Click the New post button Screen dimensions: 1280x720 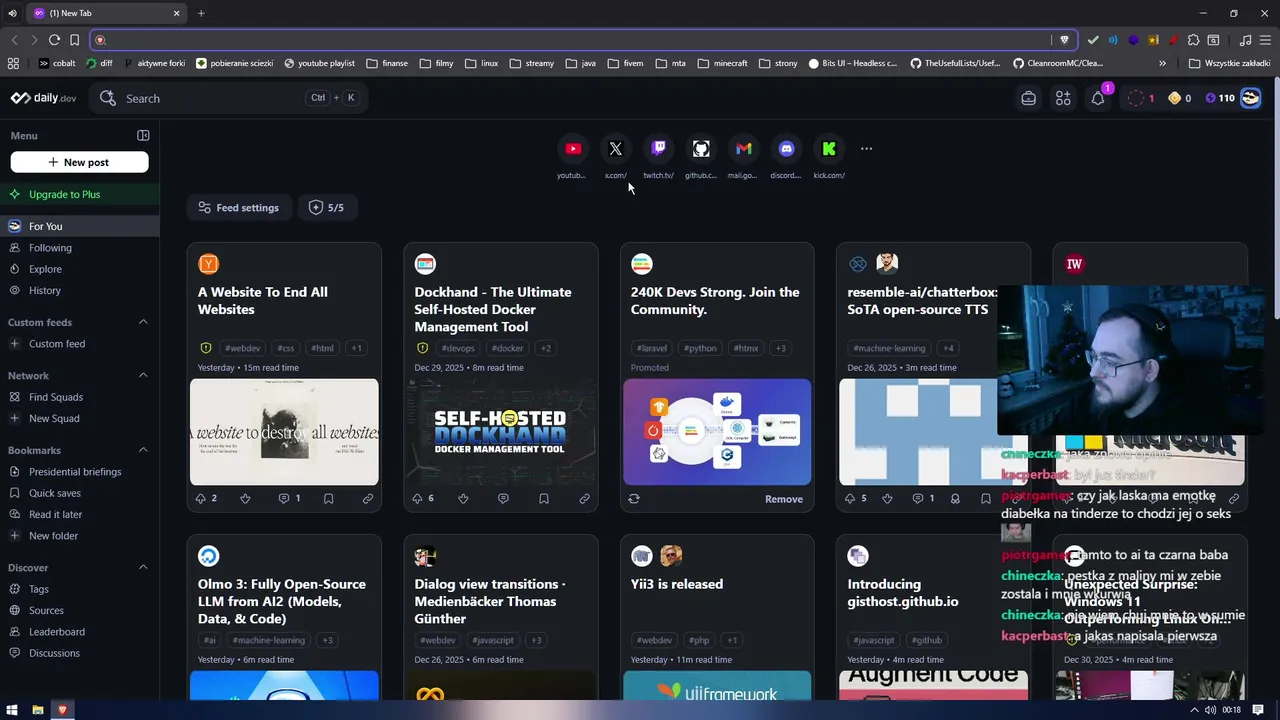point(79,162)
